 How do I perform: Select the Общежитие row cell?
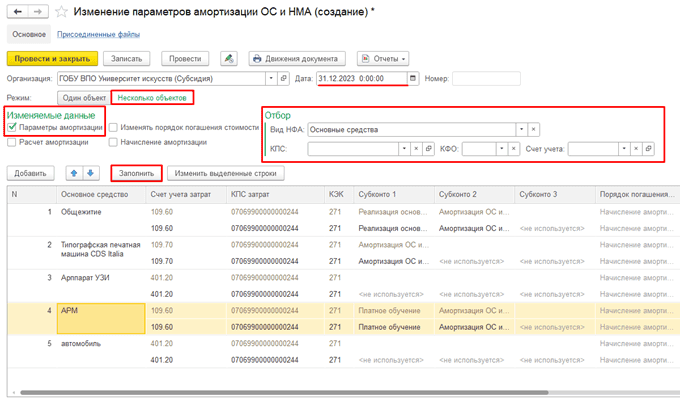click(101, 220)
